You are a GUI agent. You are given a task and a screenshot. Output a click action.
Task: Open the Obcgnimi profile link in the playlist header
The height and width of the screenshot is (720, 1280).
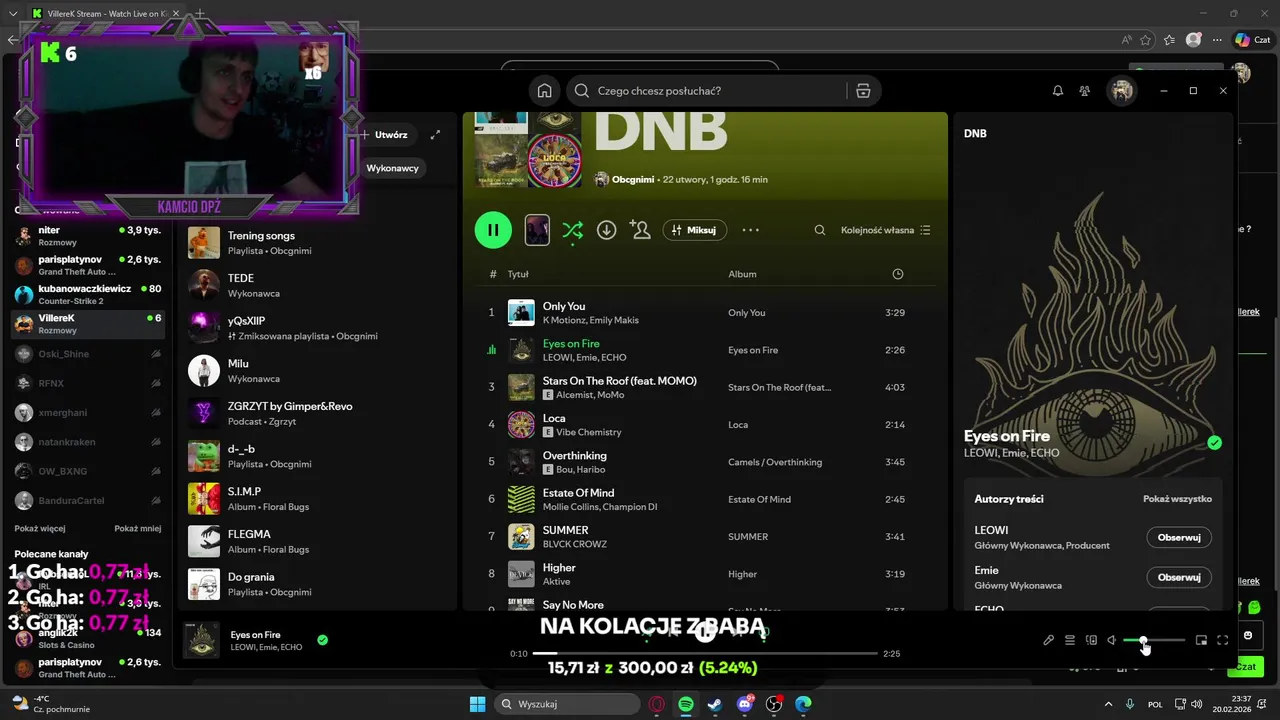coord(633,179)
